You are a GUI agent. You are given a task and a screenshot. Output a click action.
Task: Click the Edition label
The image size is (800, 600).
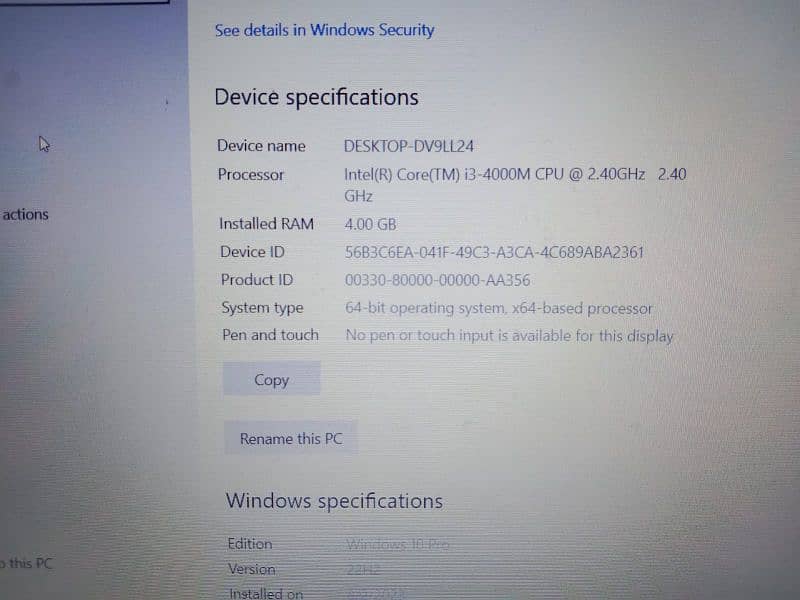tap(249, 544)
